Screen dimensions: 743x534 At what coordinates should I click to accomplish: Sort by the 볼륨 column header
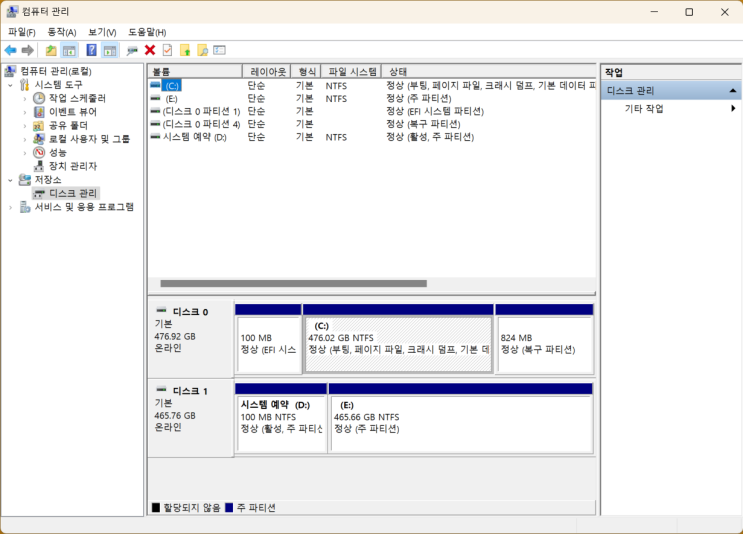tap(195, 72)
